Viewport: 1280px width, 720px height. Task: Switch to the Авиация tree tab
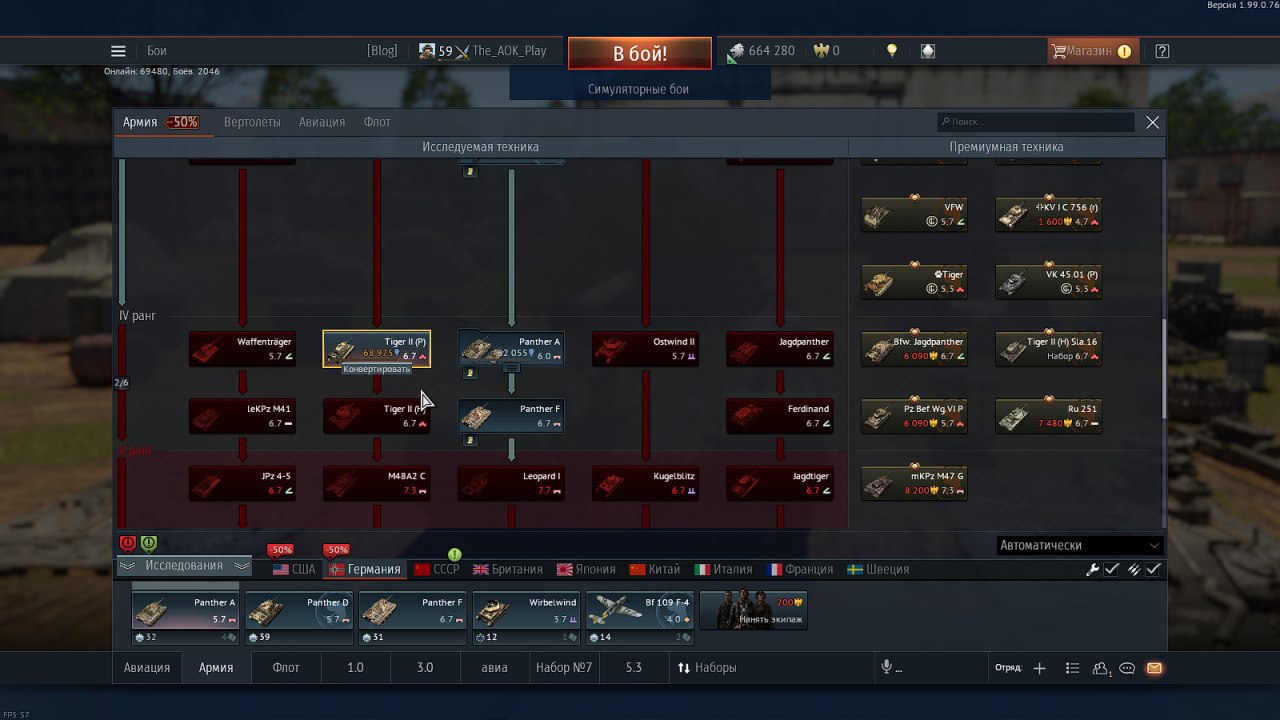coord(322,122)
